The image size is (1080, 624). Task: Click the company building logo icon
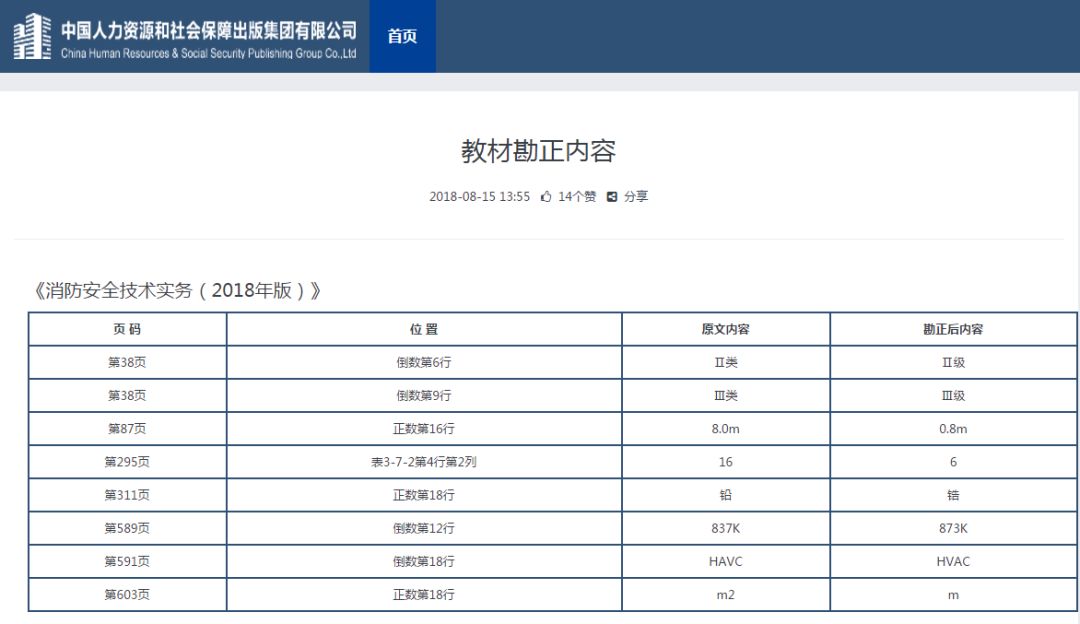[32, 37]
